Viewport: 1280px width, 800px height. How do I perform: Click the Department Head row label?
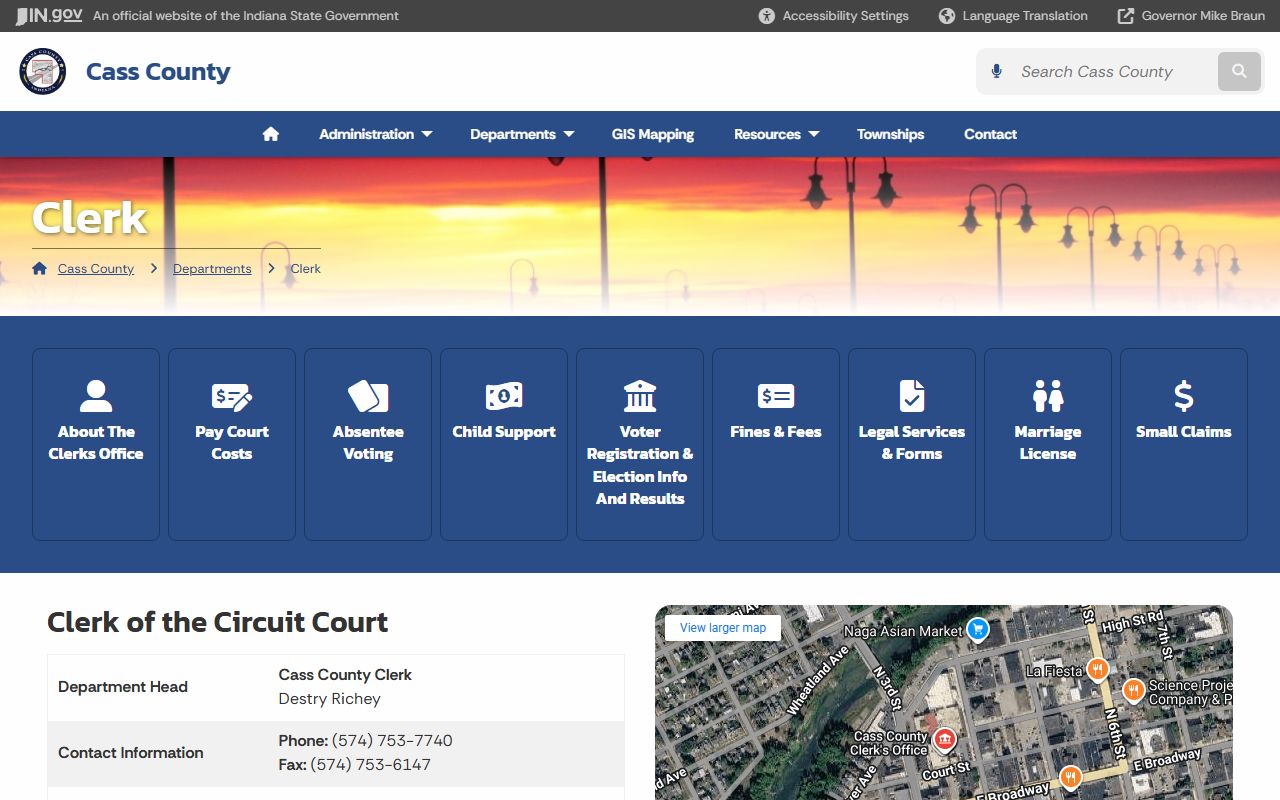pyautogui.click(x=123, y=687)
